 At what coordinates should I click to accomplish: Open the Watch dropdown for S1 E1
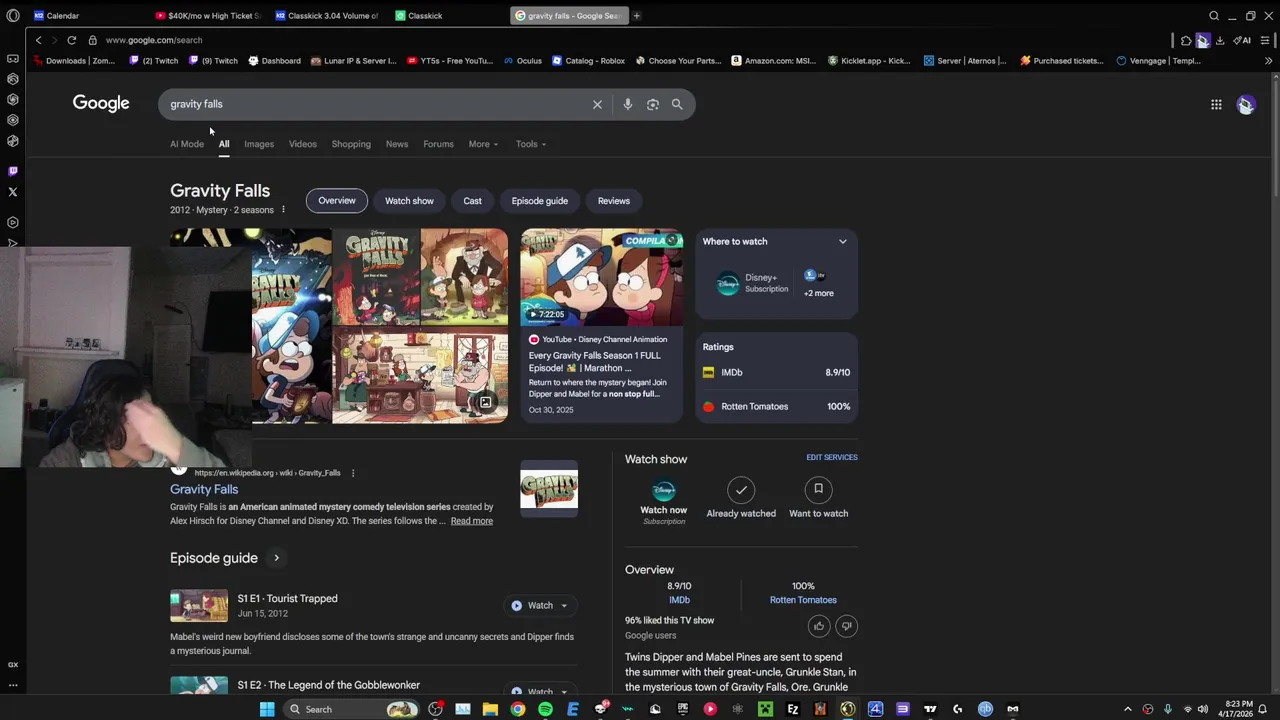point(563,606)
